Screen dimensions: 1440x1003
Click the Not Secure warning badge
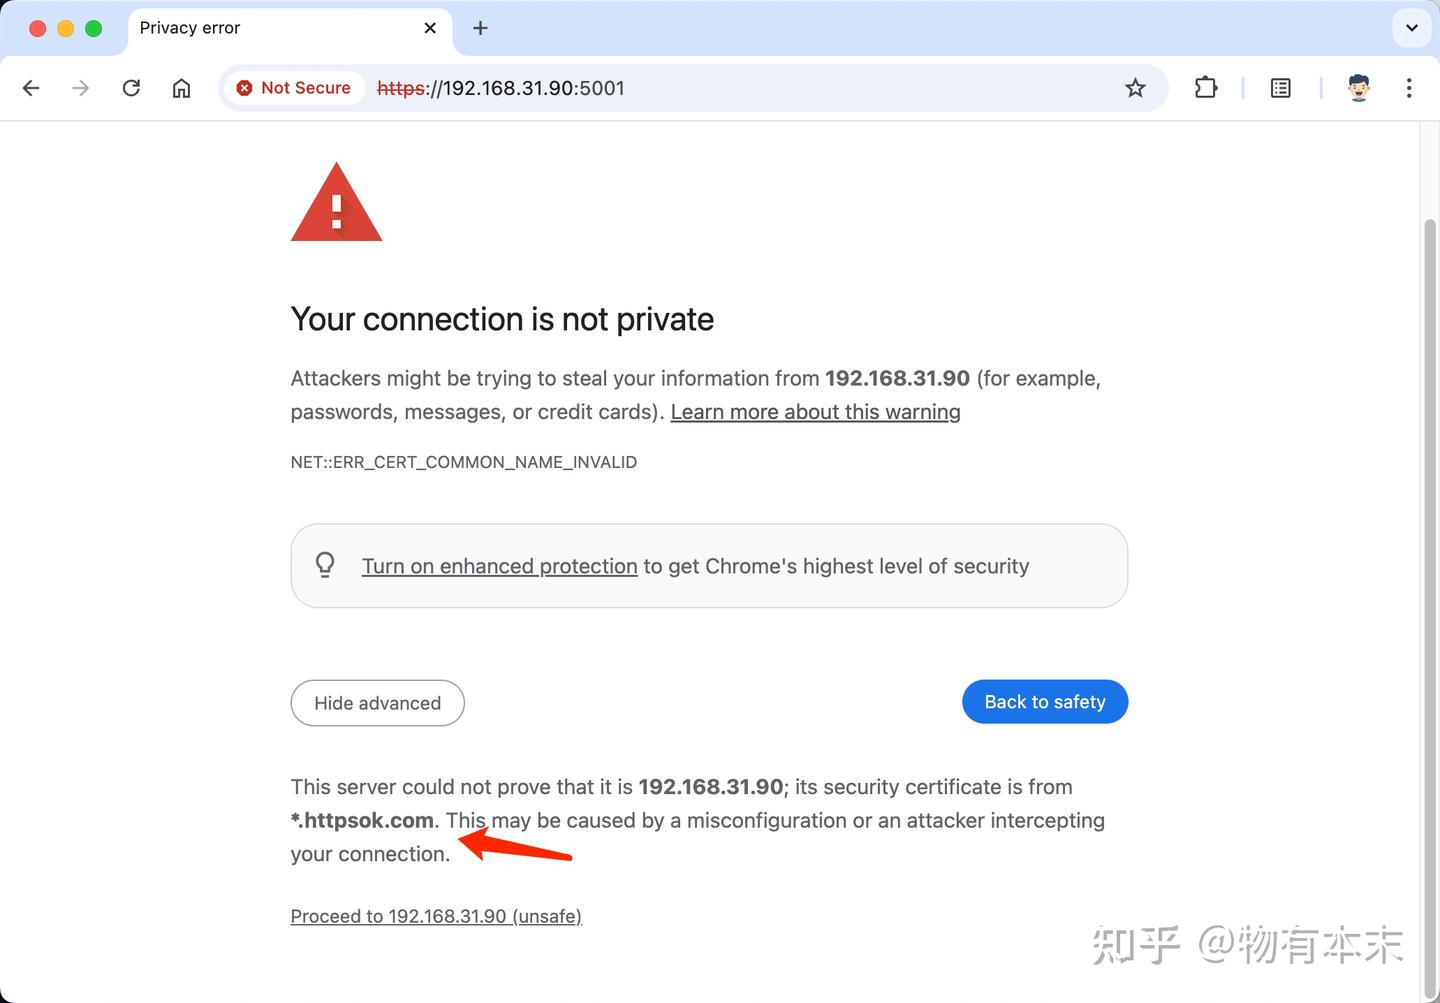click(293, 88)
